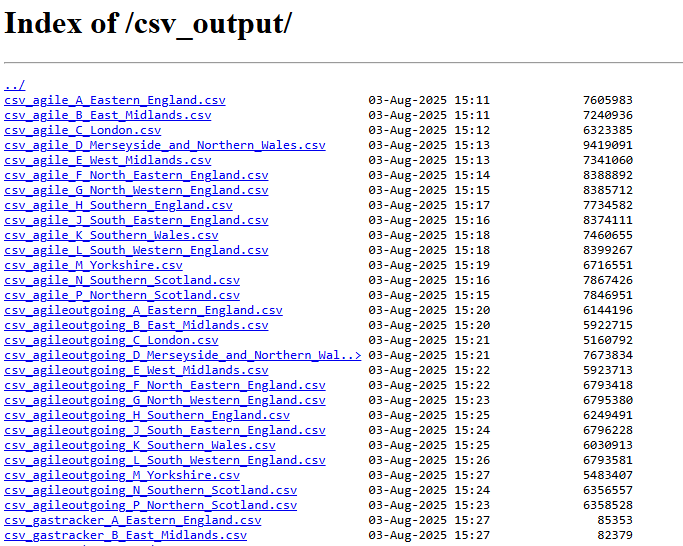Open csv_agileoutgoing_J_South_Eastern_England.csv
Image resolution: width=683 pixels, height=546 pixels.
click(165, 431)
